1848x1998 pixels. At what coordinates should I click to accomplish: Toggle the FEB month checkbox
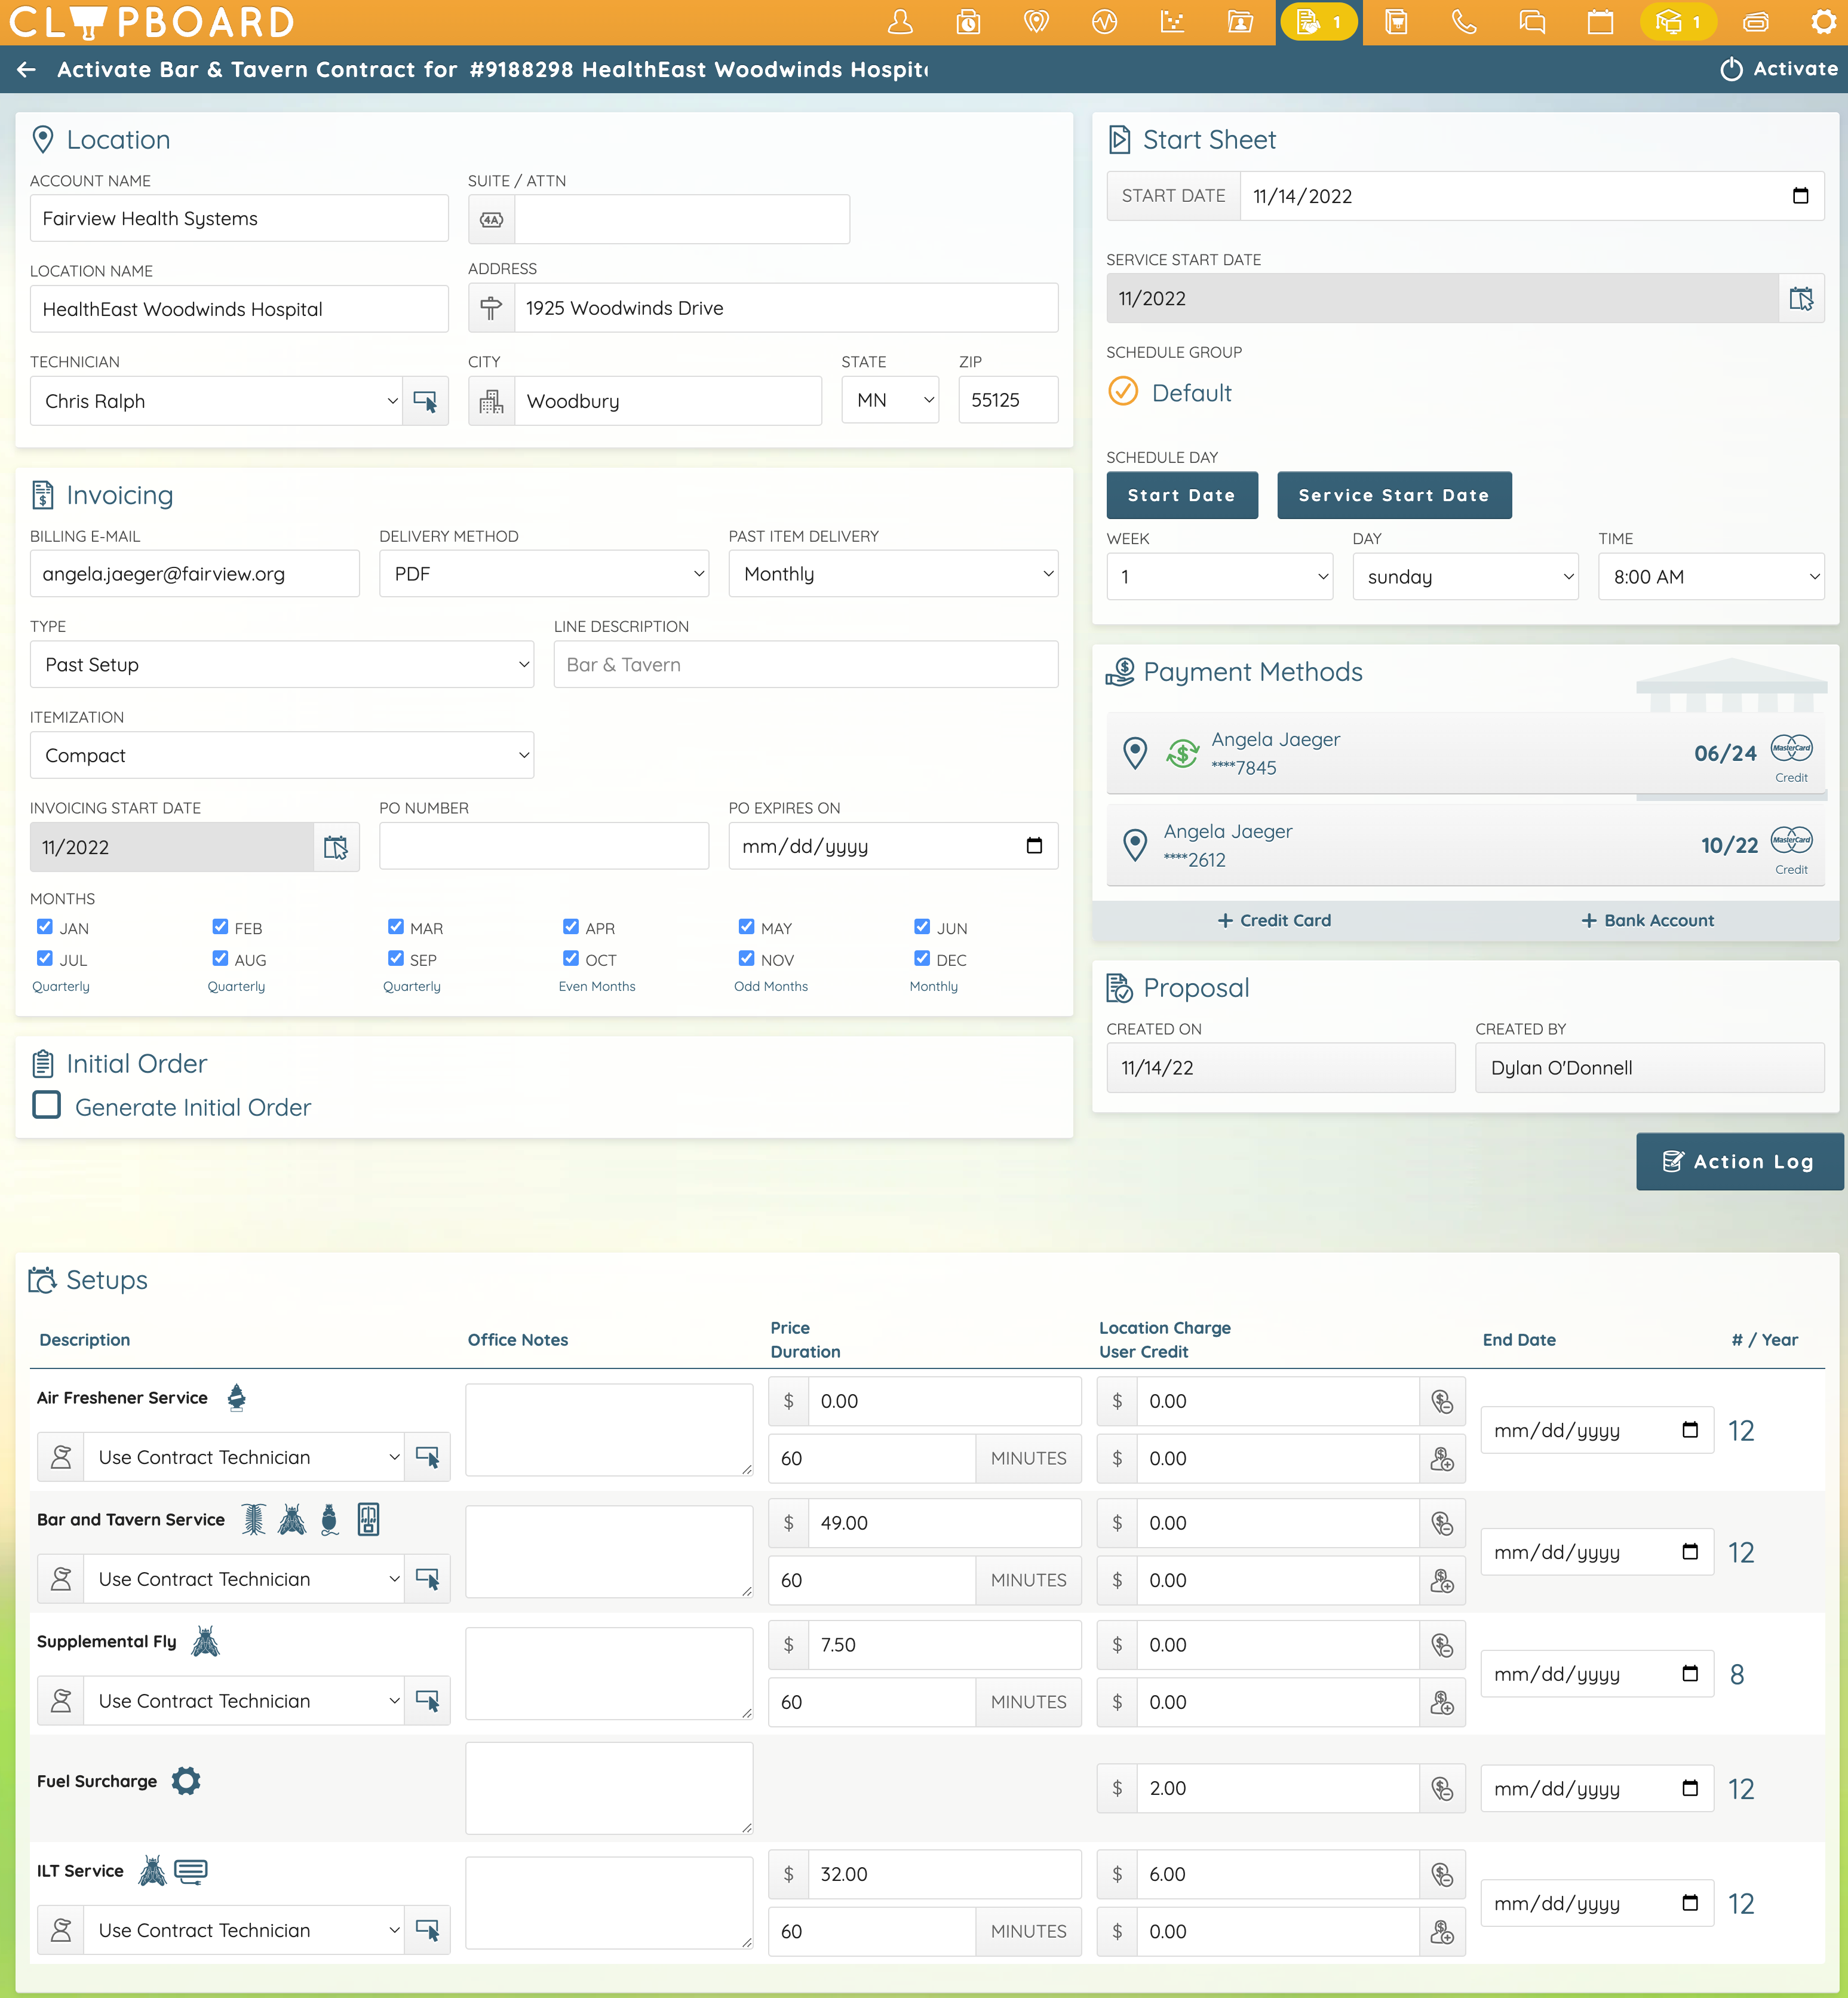(x=220, y=927)
